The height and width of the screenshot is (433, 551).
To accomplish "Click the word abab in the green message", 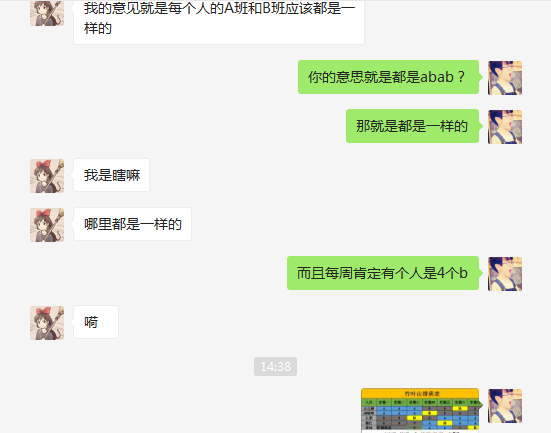I will coord(437,77).
